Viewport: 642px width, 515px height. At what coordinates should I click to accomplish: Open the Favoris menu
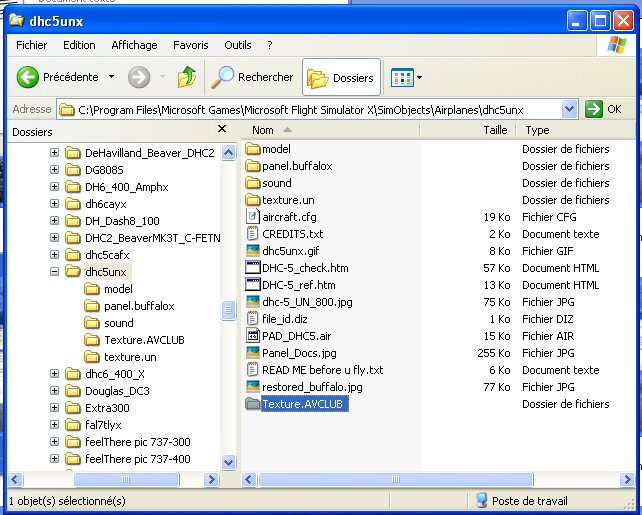point(190,45)
